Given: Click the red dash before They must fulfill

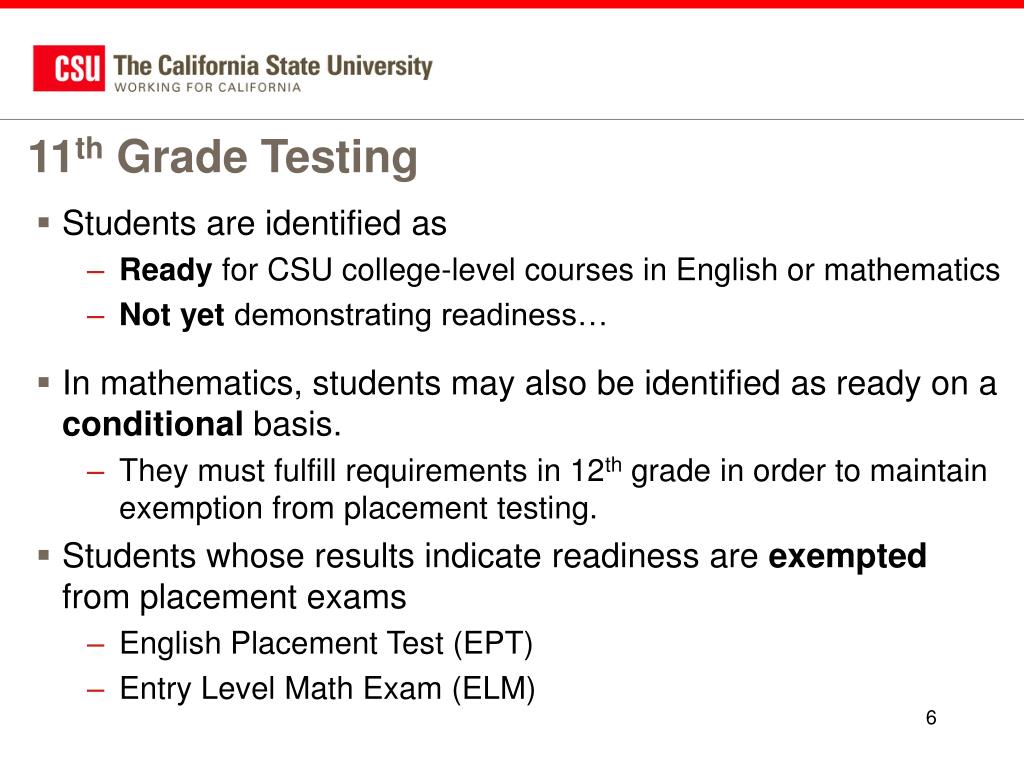Looking at the screenshot, I should coord(95,472).
